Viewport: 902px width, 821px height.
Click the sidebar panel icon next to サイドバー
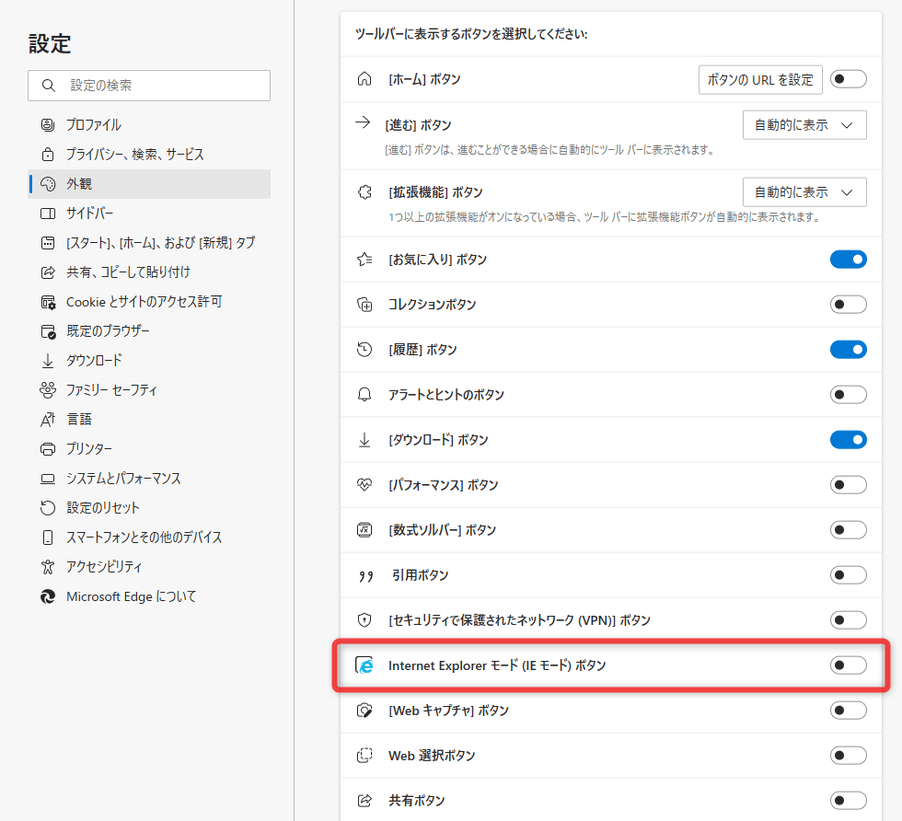pos(48,213)
